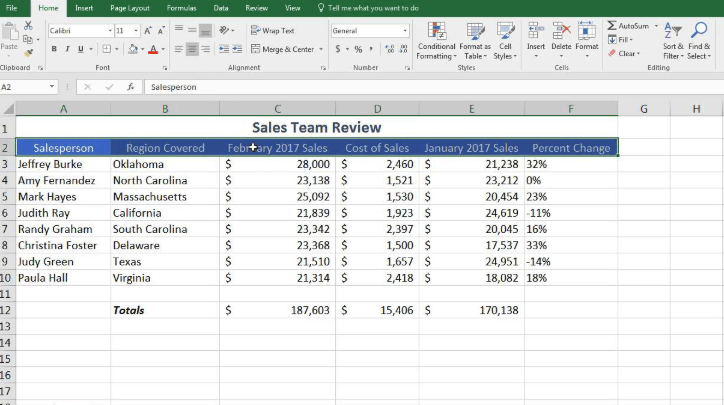Image resolution: width=724 pixels, height=405 pixels.
Task: Switch to the Page Layout tab
Action: point(130,7)
